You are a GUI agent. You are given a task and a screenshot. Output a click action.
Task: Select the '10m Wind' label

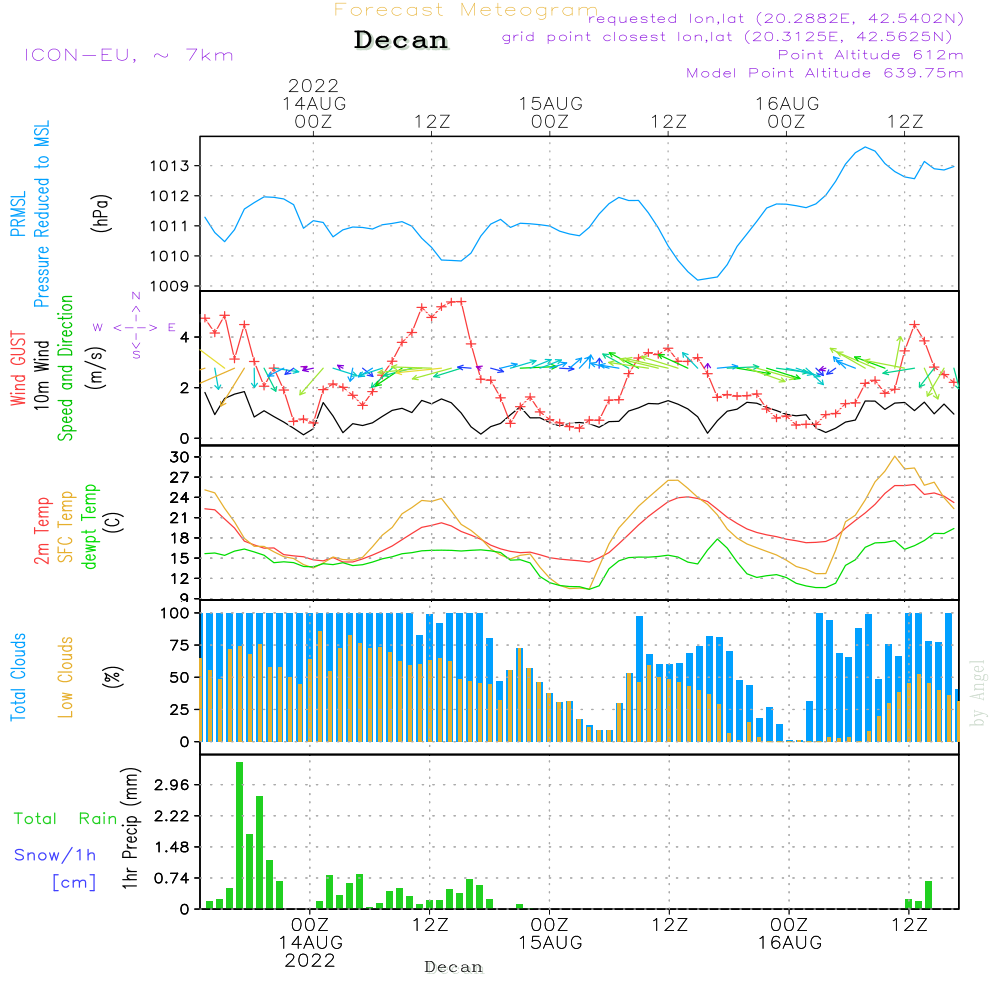click(x=41, y=375)
